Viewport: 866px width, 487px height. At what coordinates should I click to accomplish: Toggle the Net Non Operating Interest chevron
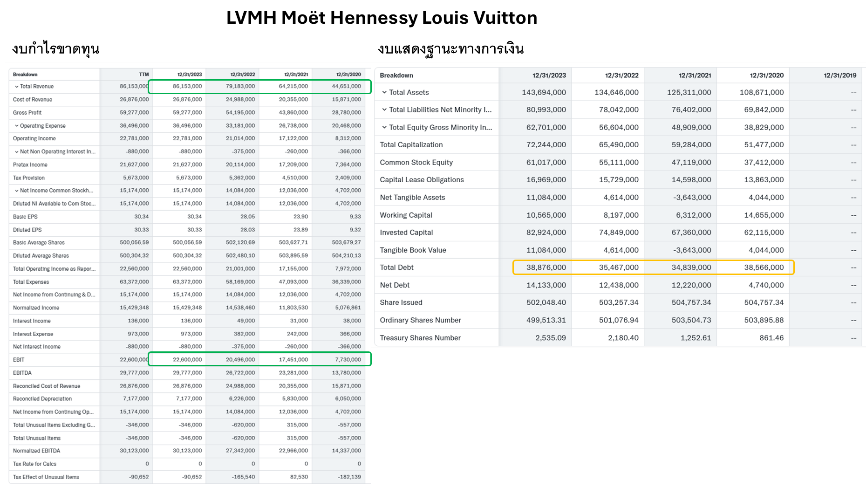[x=17, y=152]
